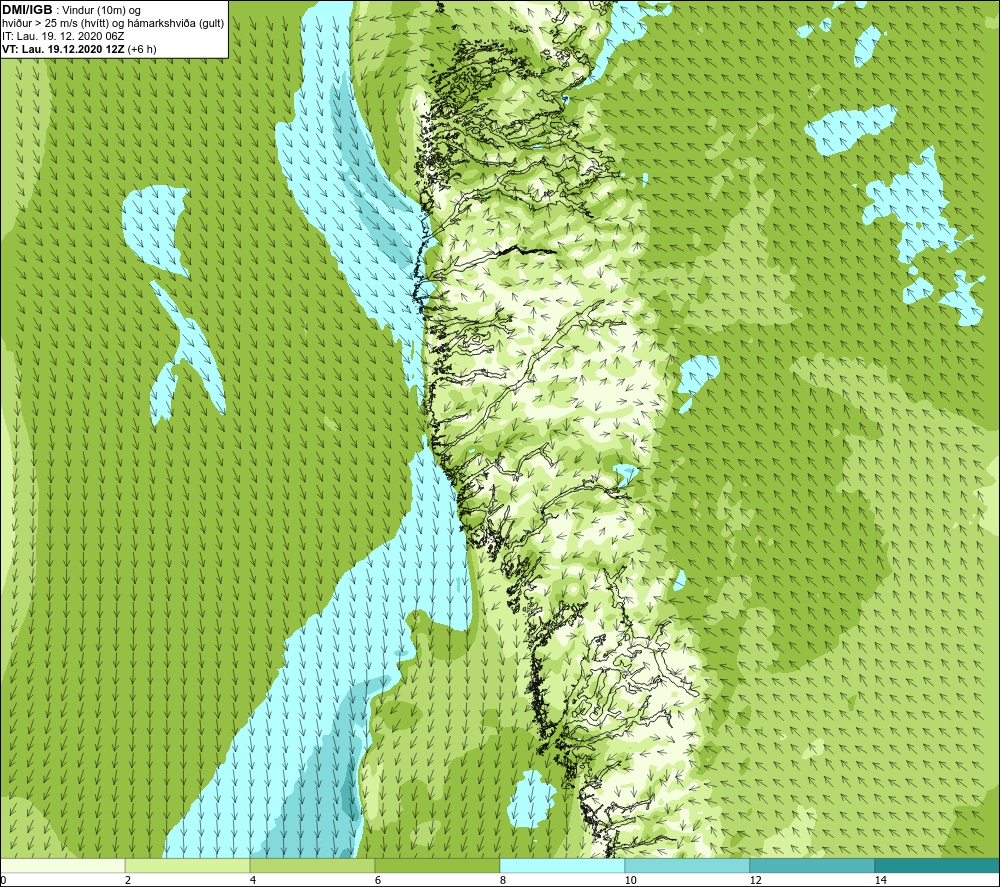
Task: Click the darker green 6–8 scale segment
Action: coord(437,865)
